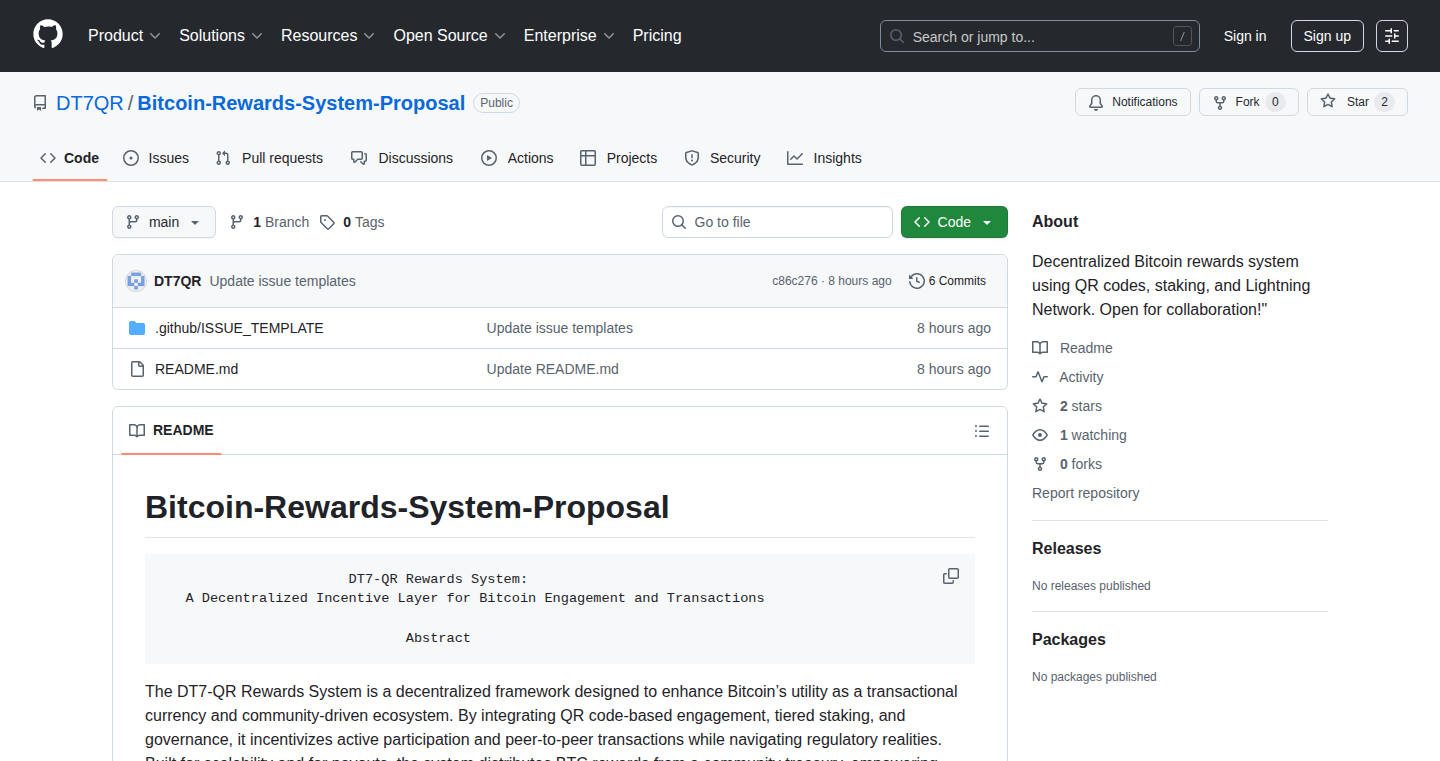This screenshot has width=1440, height=761.
Task: Click Report repository link
Action: tap(1085, 493)
